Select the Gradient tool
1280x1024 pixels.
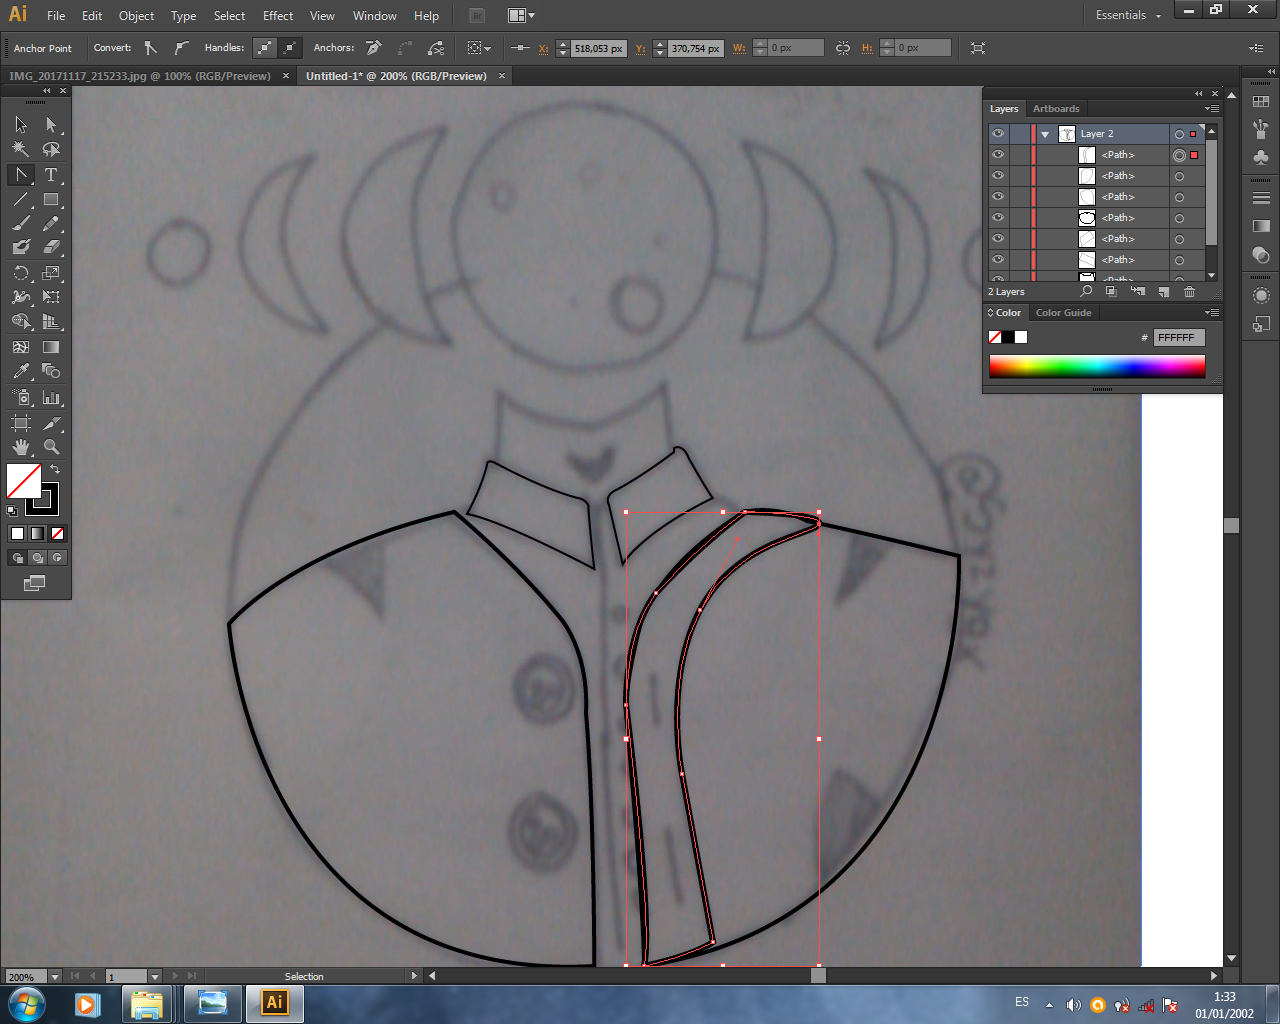pyautogui.click(x=51, y=347)
